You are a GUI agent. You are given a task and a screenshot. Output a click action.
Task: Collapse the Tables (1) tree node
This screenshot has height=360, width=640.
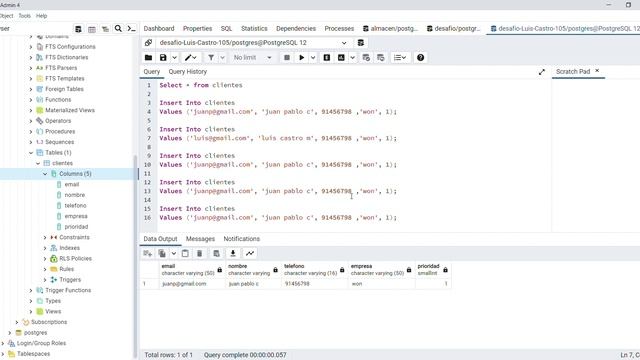(x=31, y=153)
